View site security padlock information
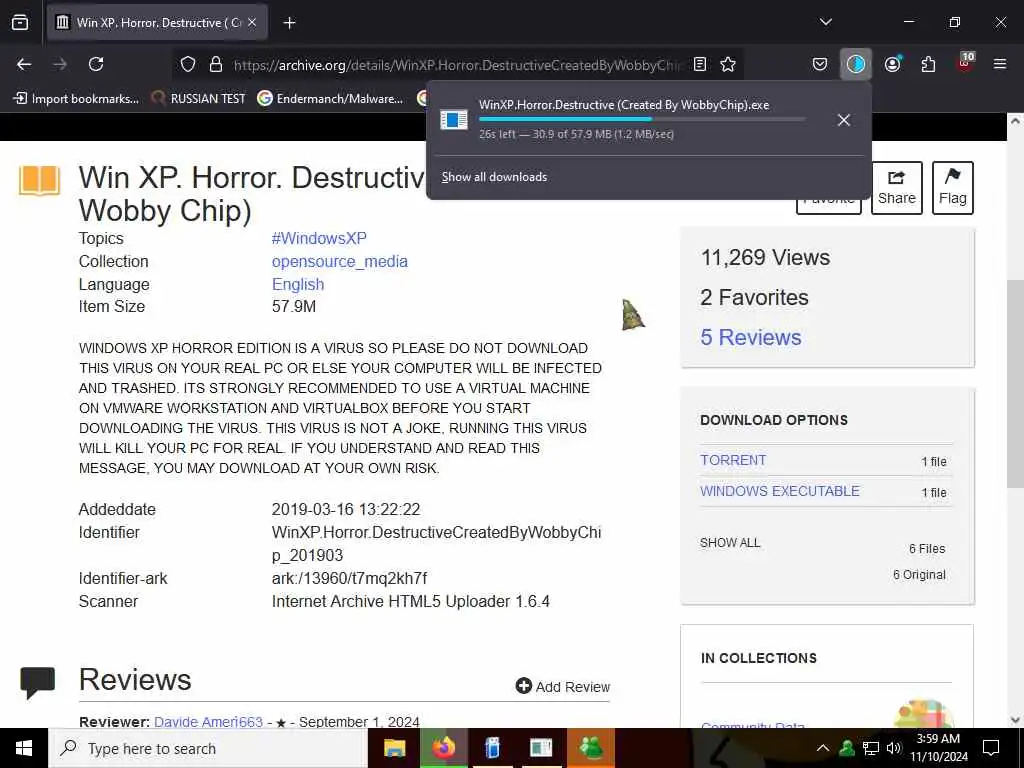The height and width of the screenshot is (768, 1024). tap(216, 64)
